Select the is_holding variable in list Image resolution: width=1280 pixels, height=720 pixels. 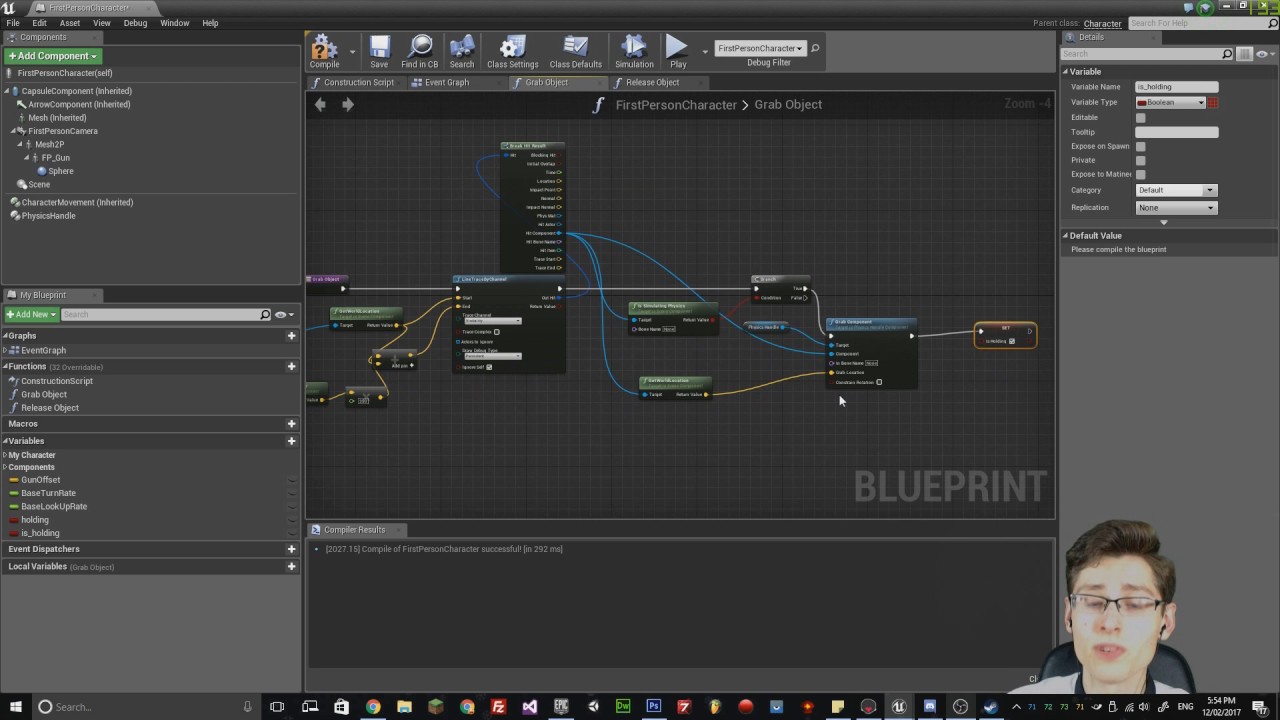40,533
